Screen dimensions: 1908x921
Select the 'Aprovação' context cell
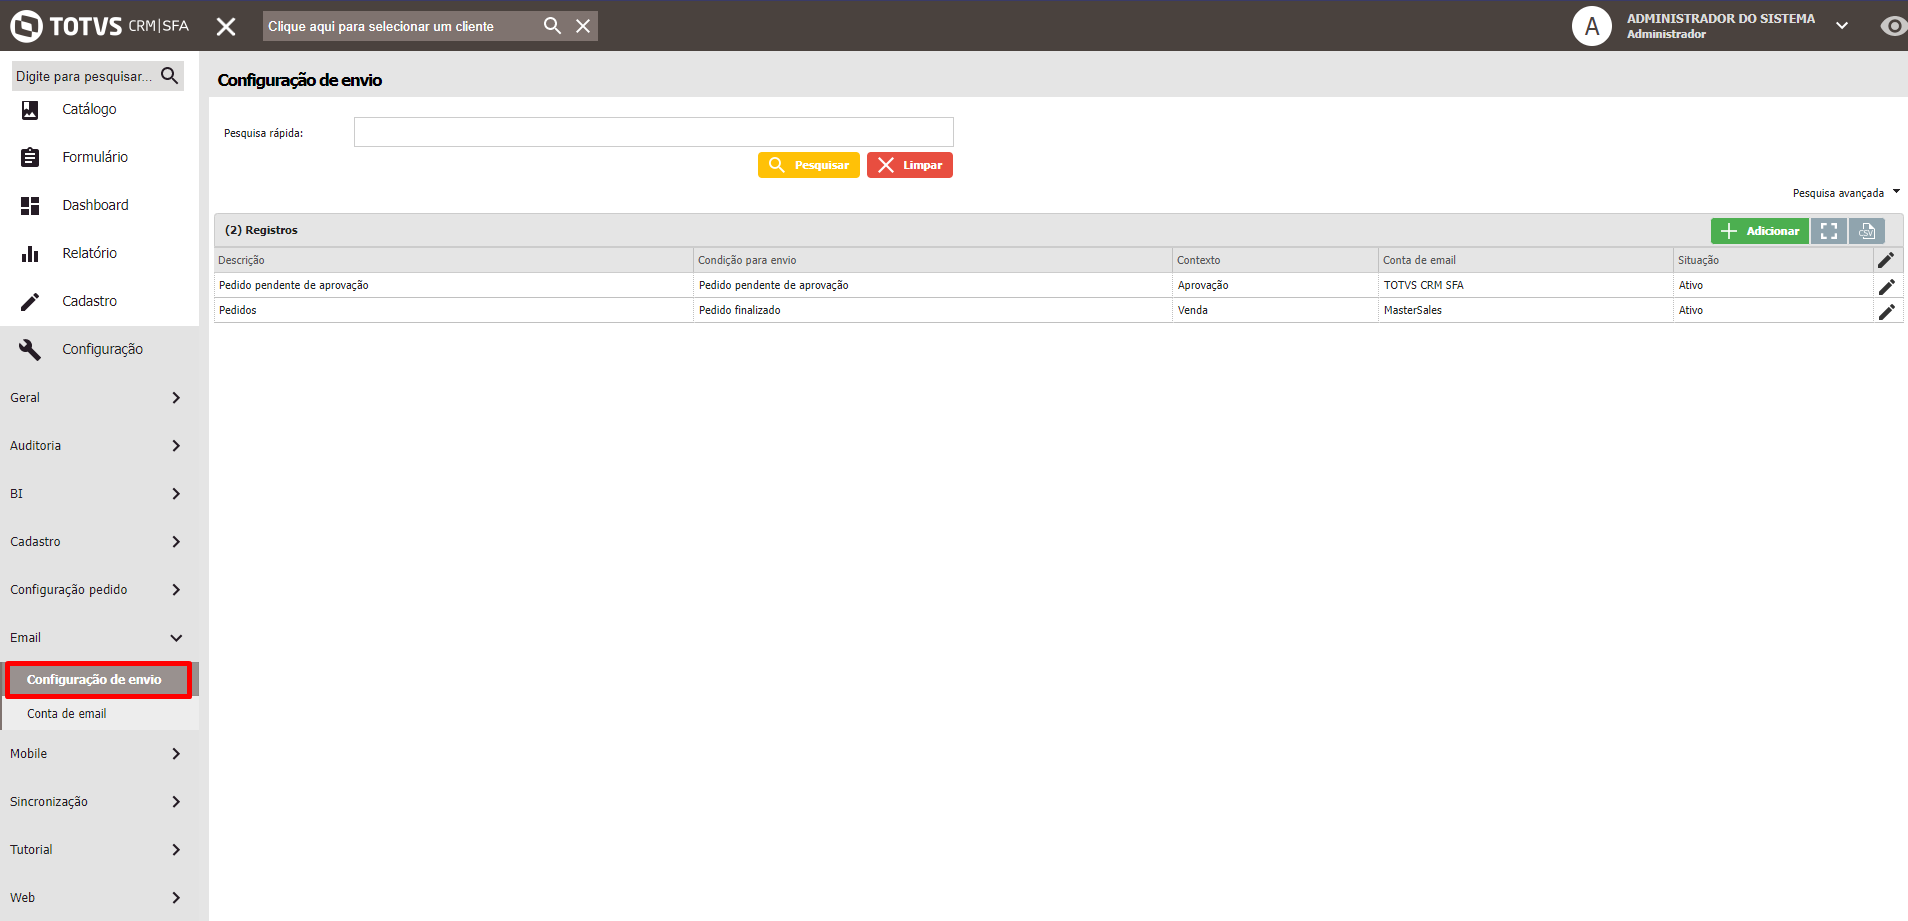coord(1275,285)
